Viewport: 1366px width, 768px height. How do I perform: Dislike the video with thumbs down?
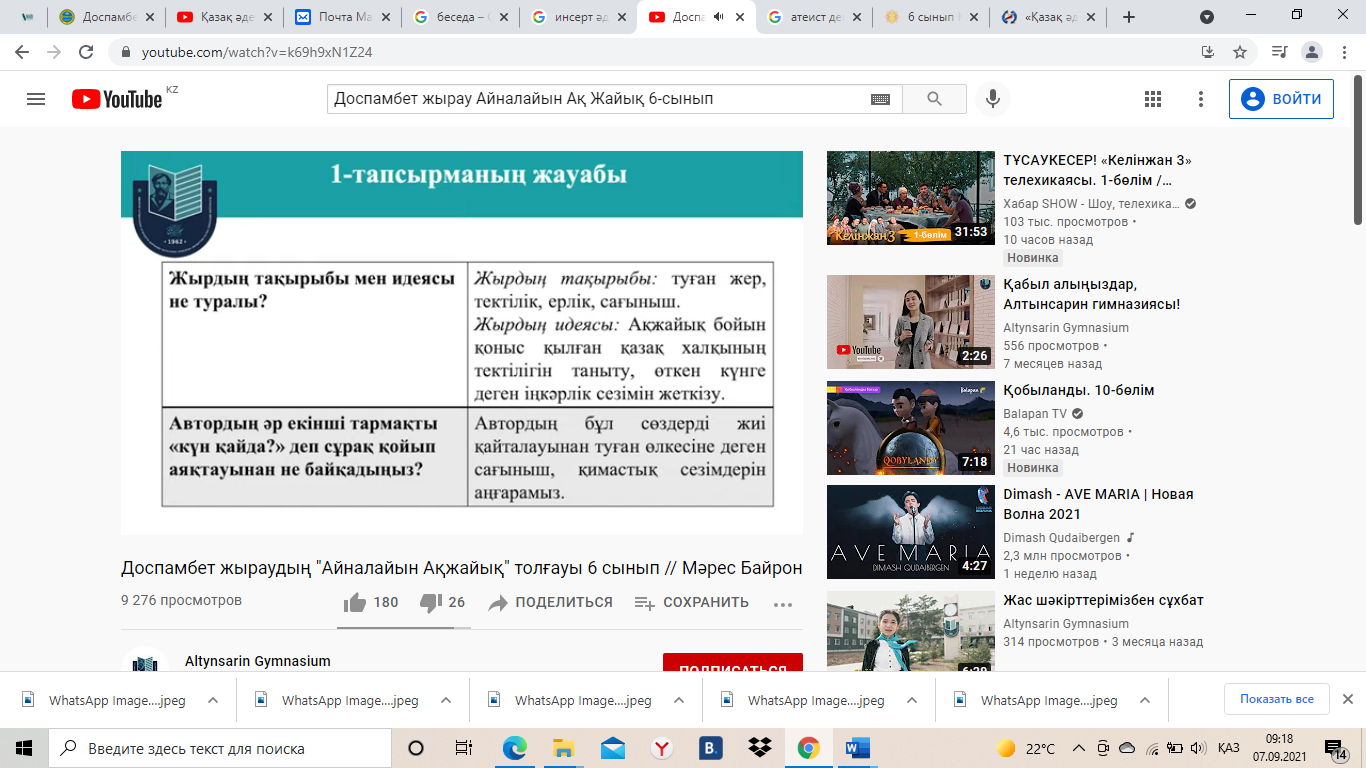[431, 602]
